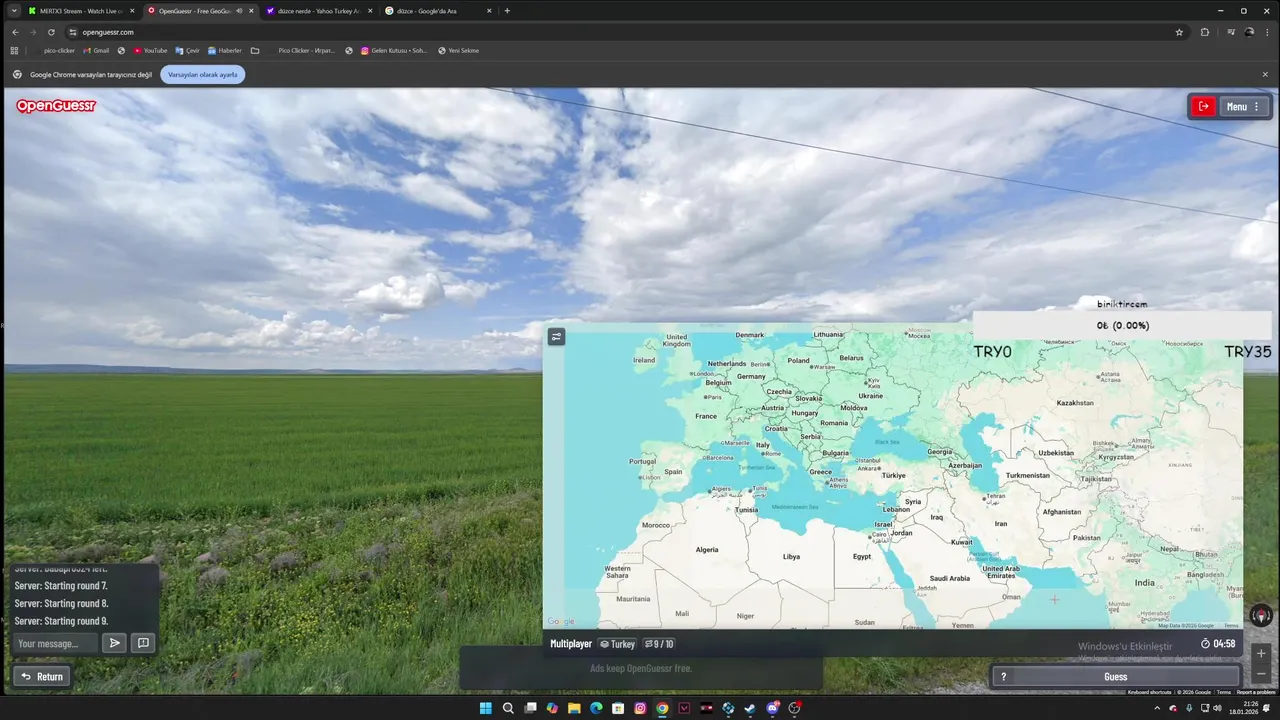Click the 04:58 round timer
Viewport: 1280px width, 720px height.
[1218, 644]
